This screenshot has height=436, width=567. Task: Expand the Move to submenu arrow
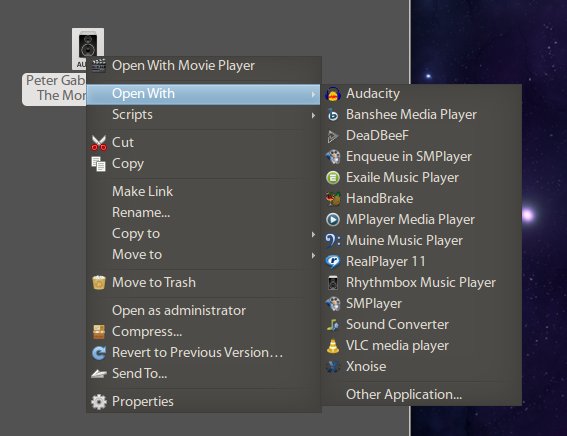coord(313,255)
